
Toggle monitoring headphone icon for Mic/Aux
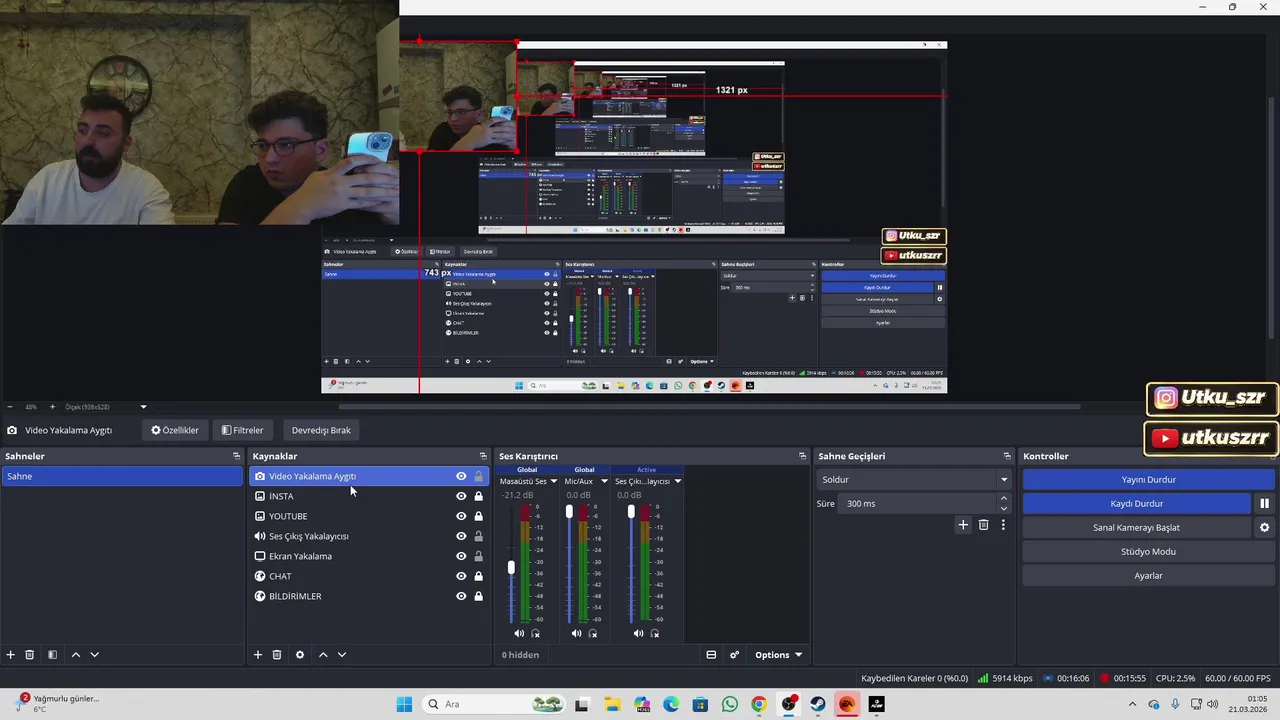(593, 633)
